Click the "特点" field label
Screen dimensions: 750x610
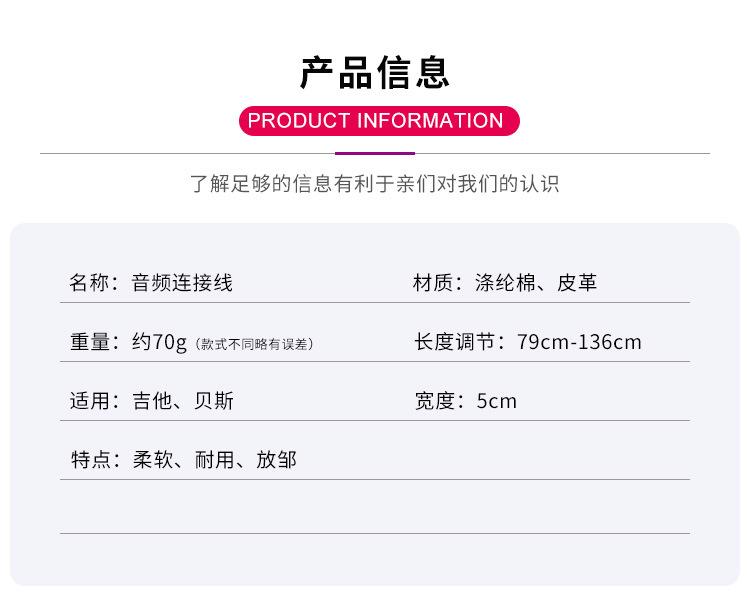(89, 460)
